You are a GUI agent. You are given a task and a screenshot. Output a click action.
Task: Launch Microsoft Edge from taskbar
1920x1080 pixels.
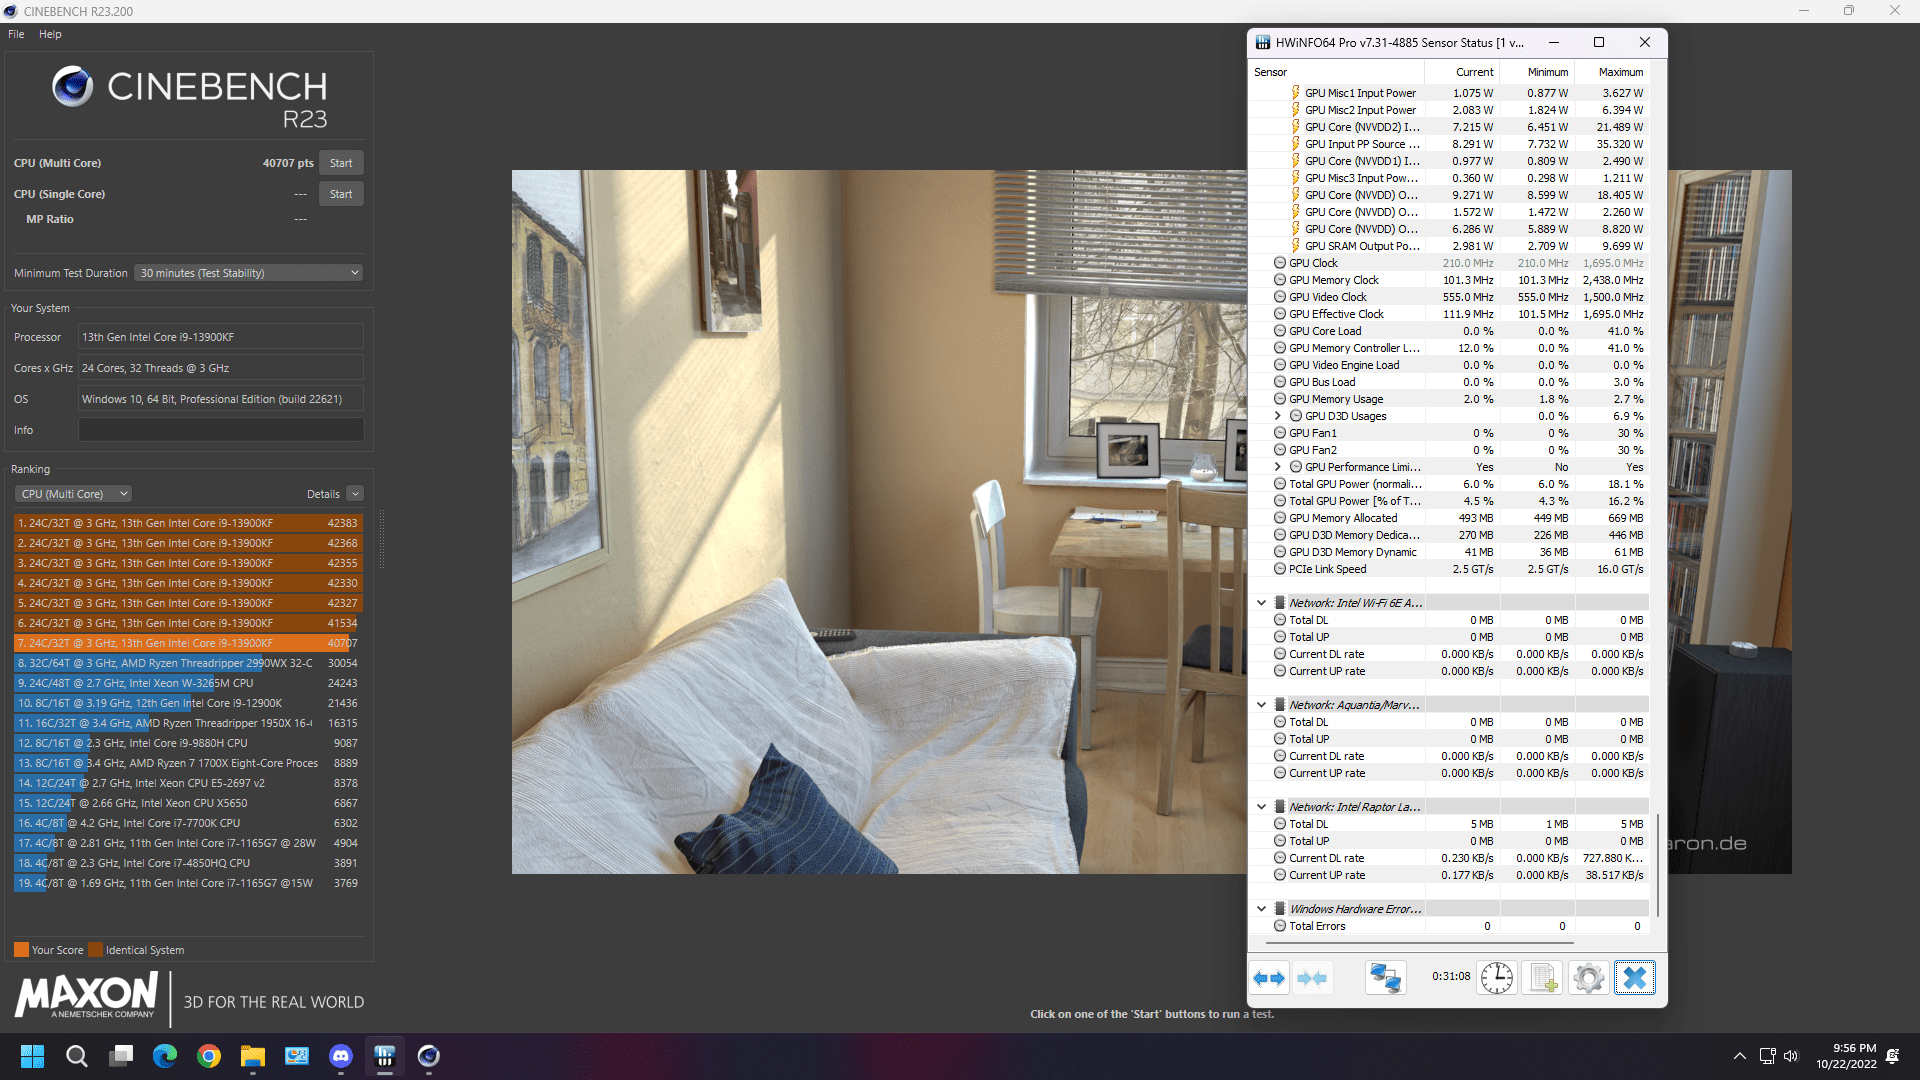pyautogui.click(x=165, y=1056)
